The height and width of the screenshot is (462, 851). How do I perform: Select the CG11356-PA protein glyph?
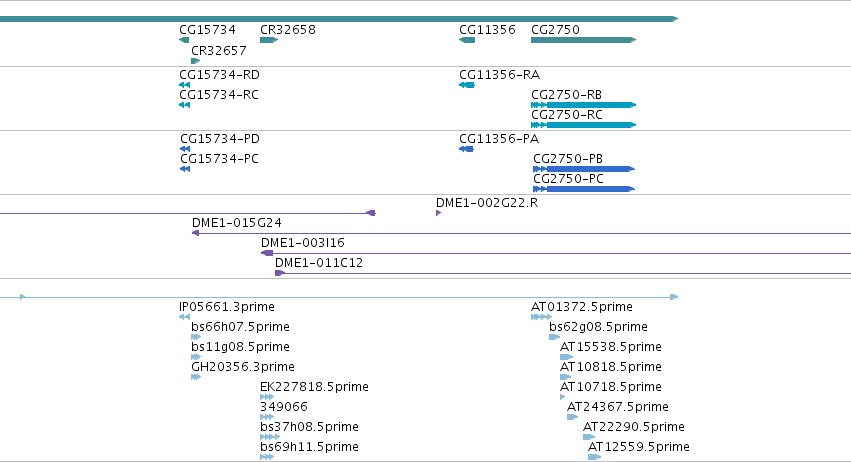(466, 149)
